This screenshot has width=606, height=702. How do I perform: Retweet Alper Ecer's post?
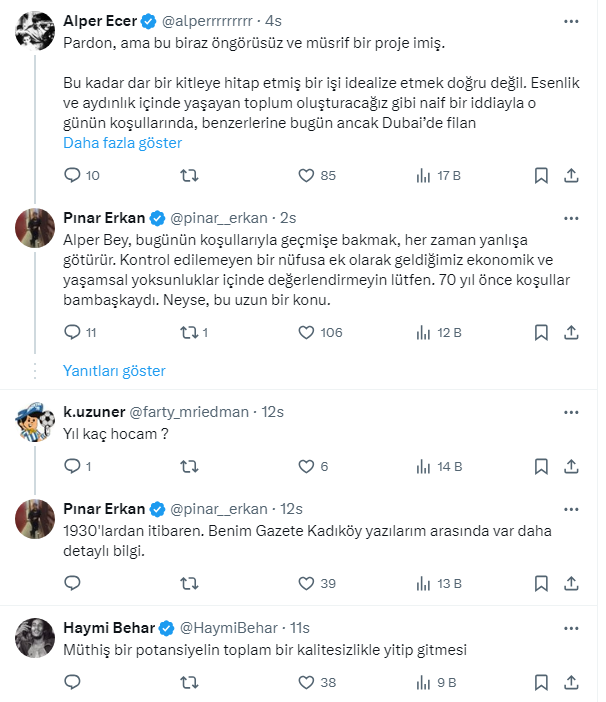tap(187, 176)
